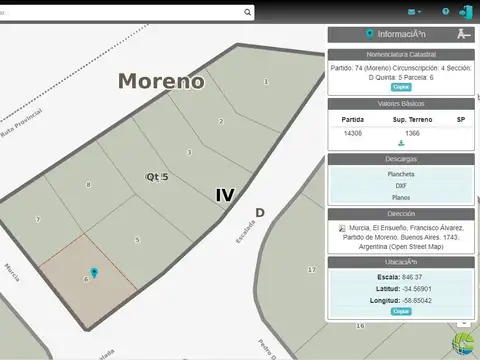Viewport: 480px width, 360px height.
Task: Click the blue map marker on parcel 6
Action: pos(94,273)
